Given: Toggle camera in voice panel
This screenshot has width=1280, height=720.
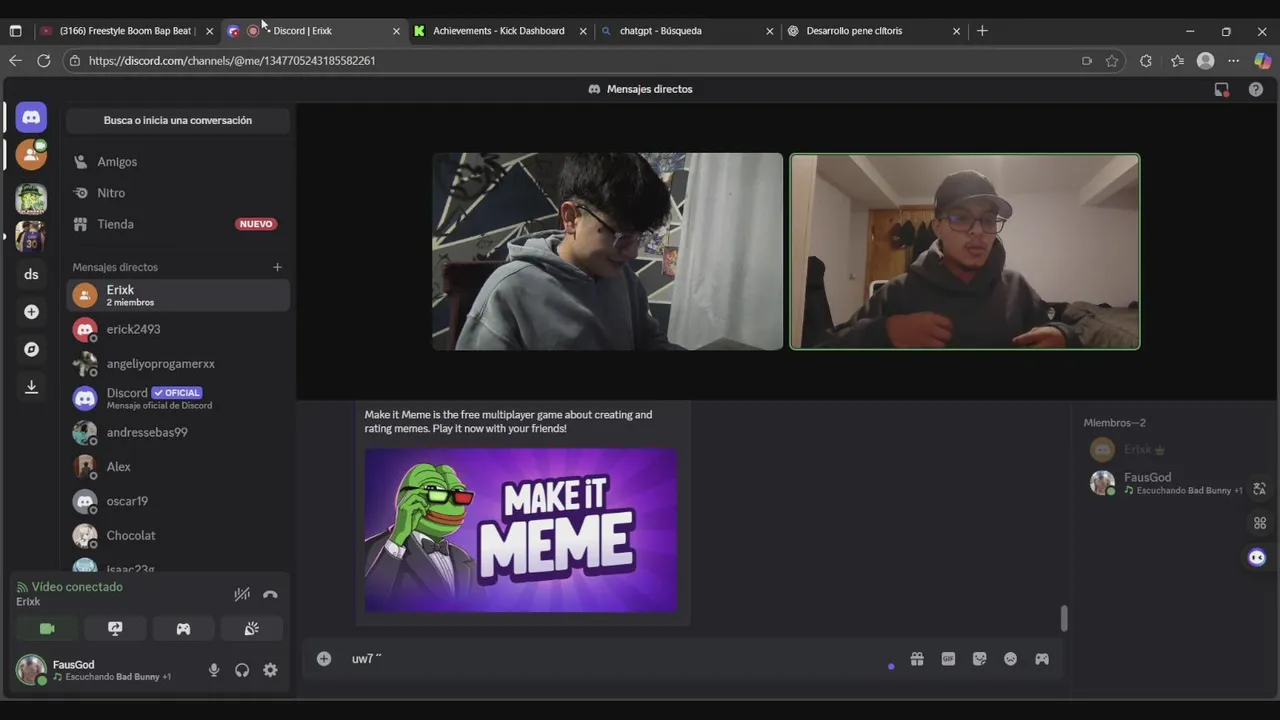Looking at the screenshot, I should pyautogui.click(x=47, y=628).
